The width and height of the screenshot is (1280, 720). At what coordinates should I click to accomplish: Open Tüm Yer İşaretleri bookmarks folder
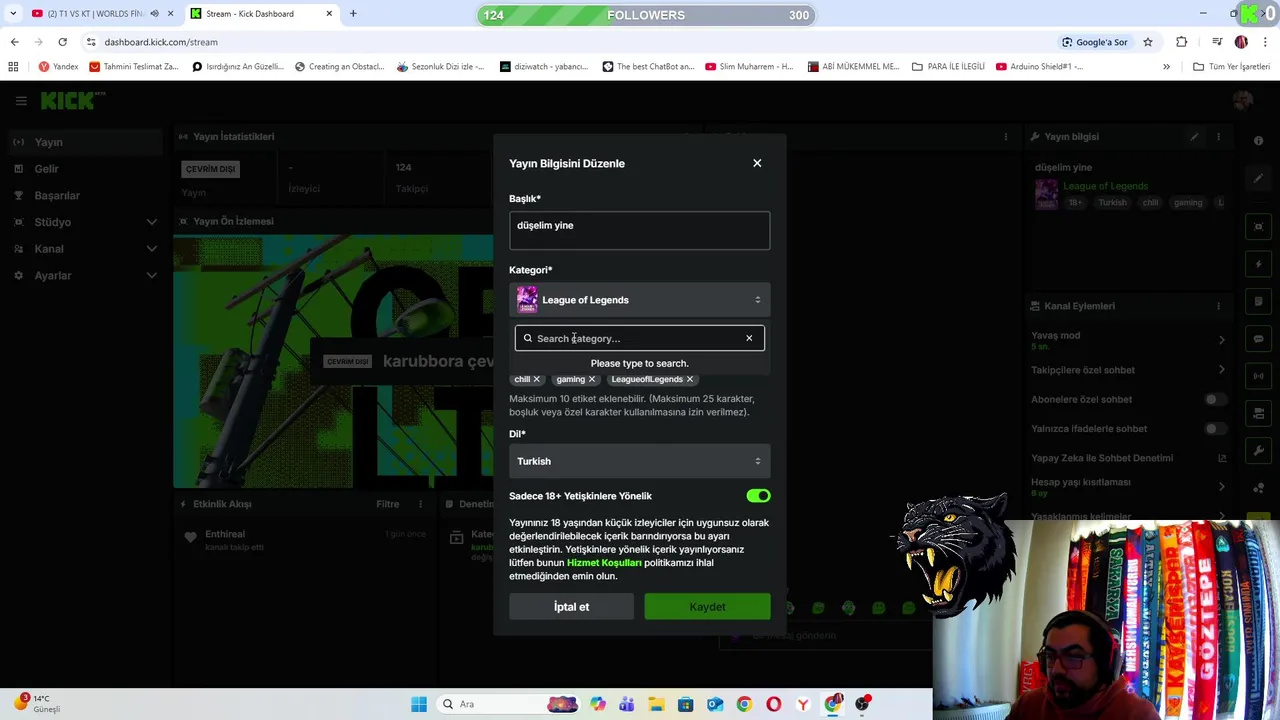point(1231,66)
